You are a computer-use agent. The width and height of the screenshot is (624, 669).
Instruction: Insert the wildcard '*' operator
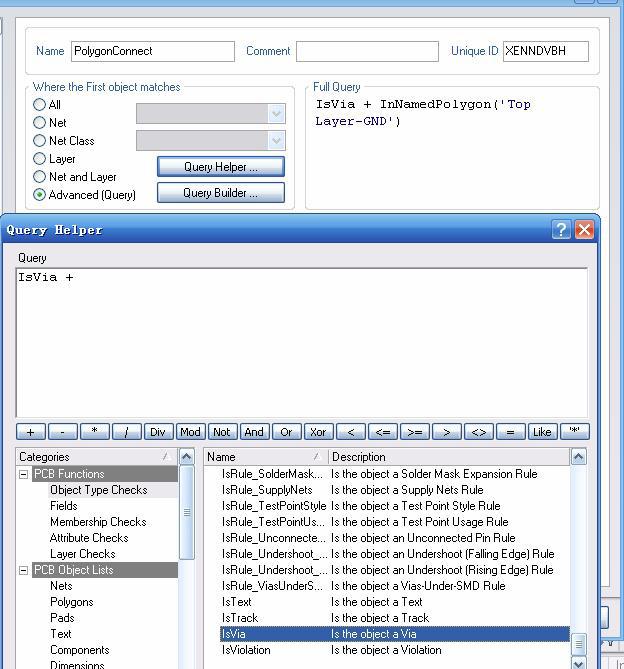575,432
